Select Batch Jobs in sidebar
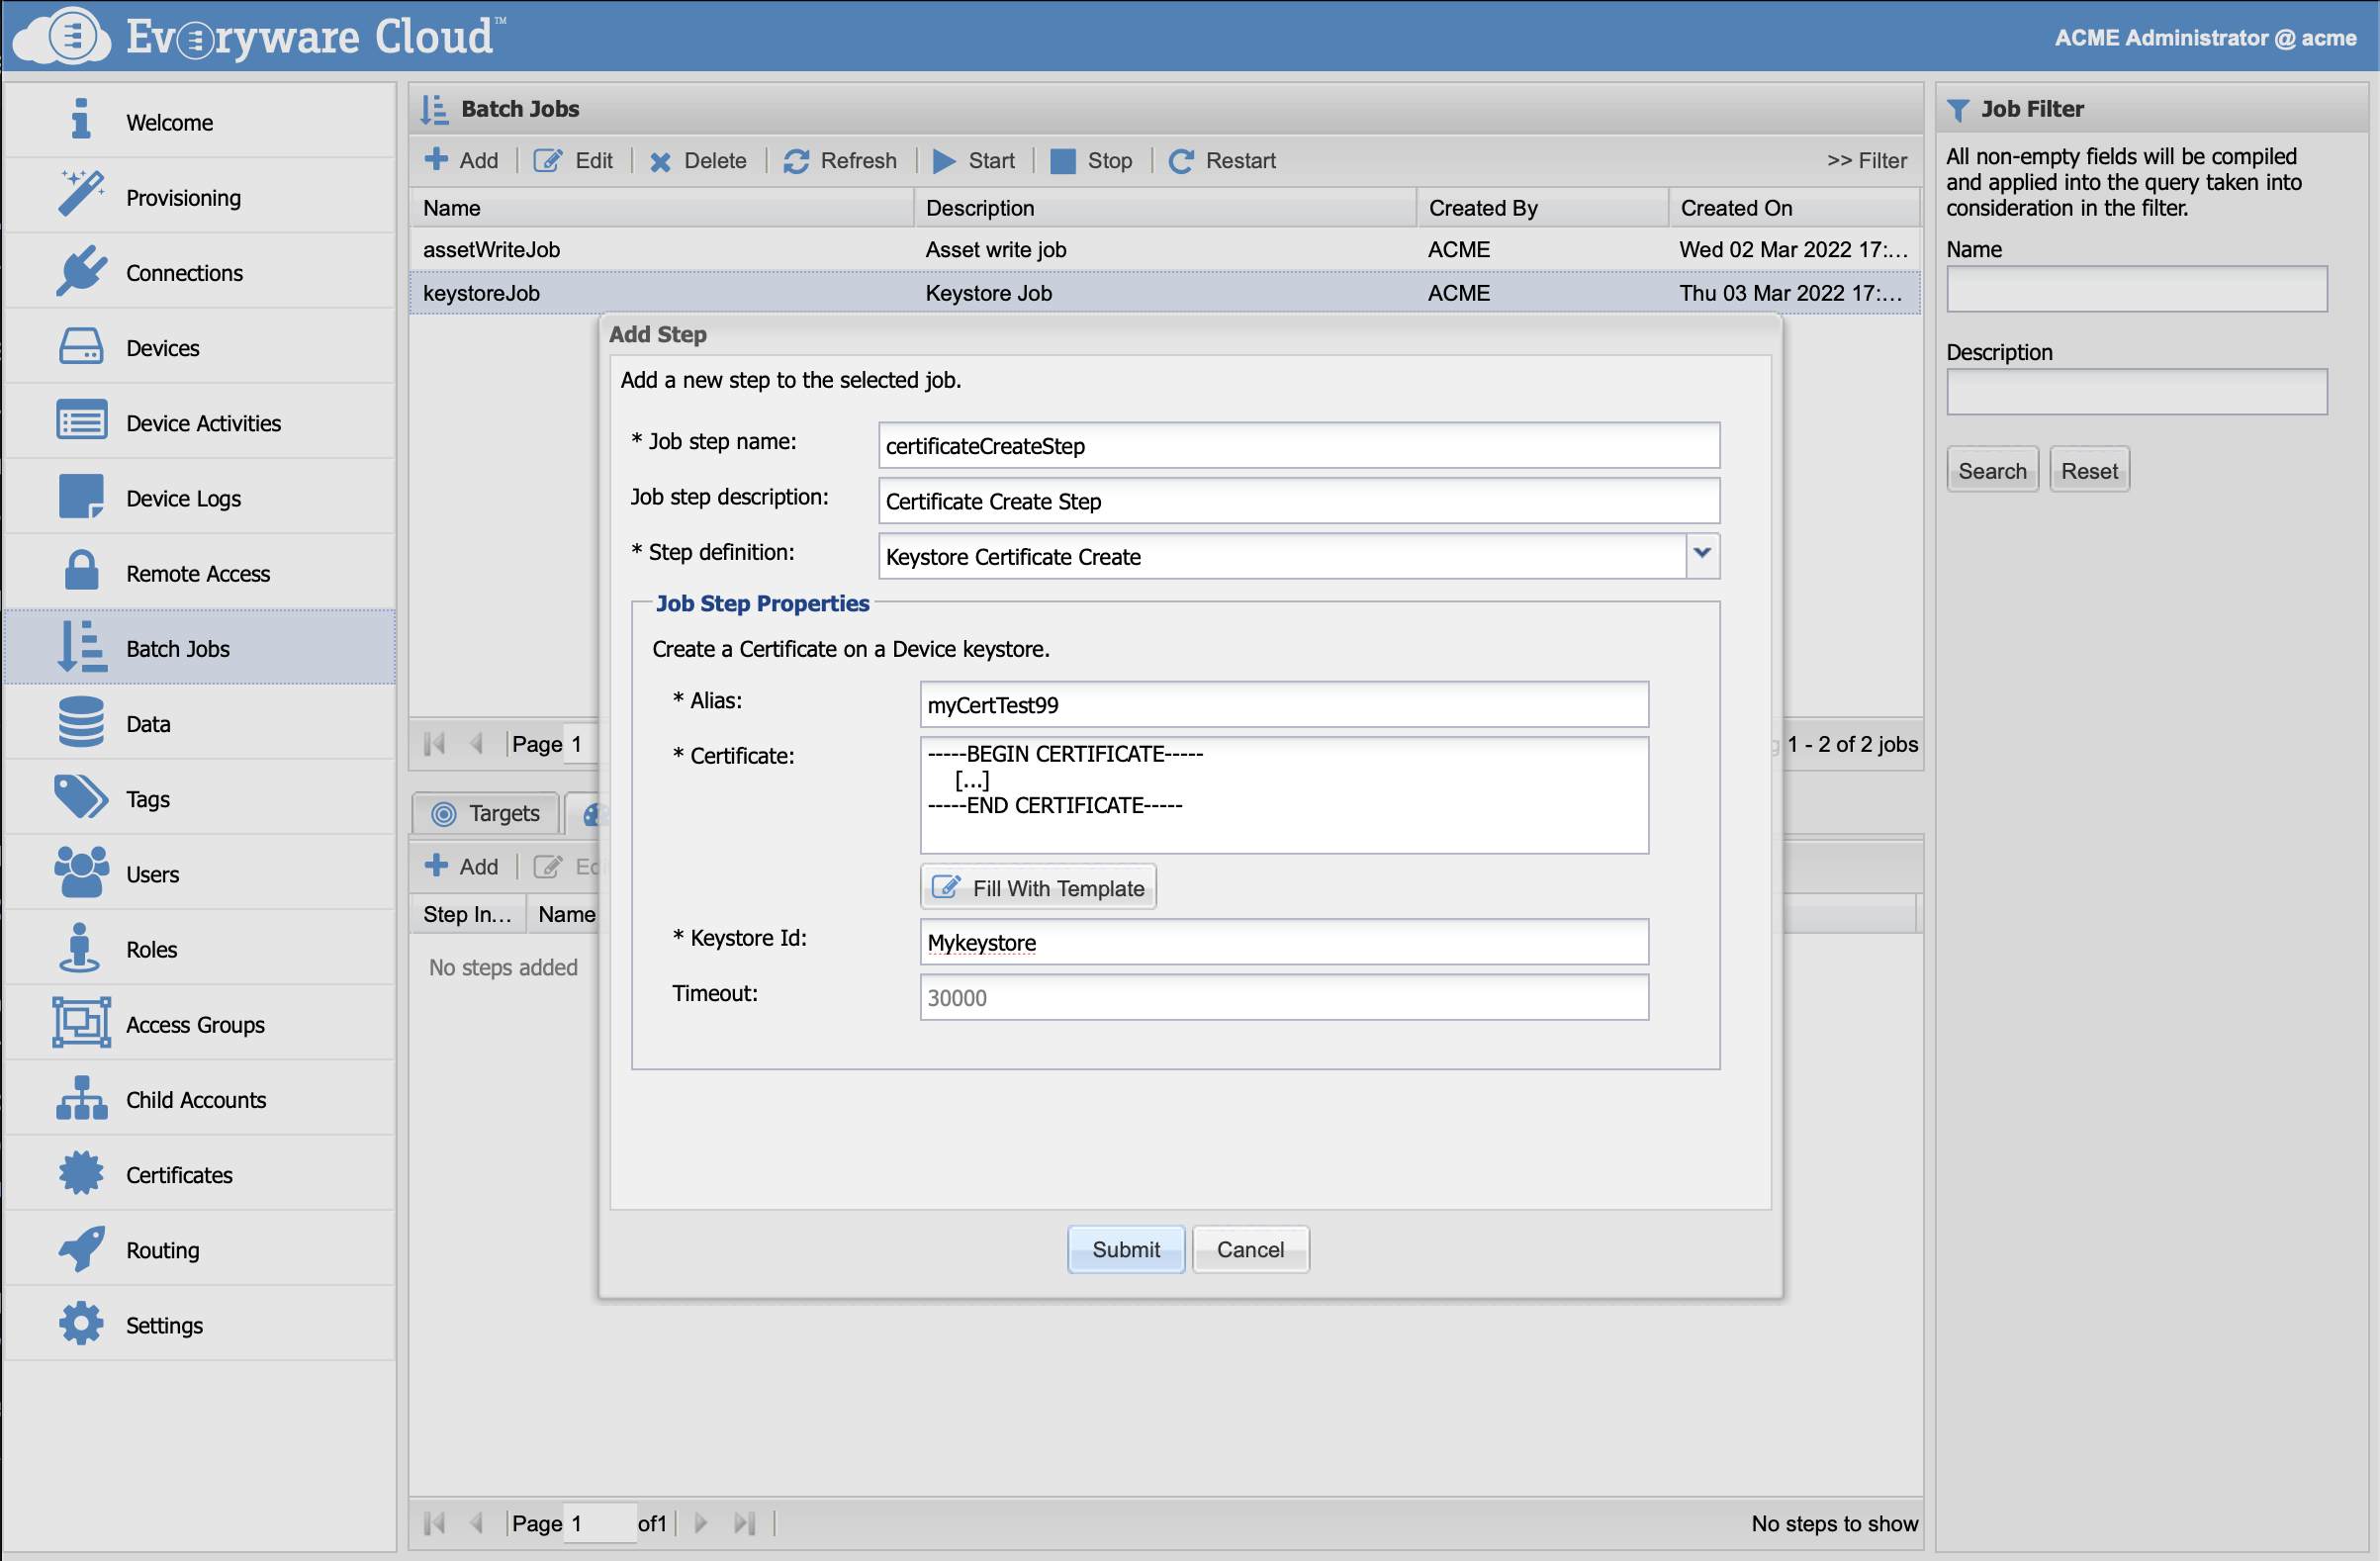Image resolution: width=2380 pixels, height=1561 pixels. [200, 647]
